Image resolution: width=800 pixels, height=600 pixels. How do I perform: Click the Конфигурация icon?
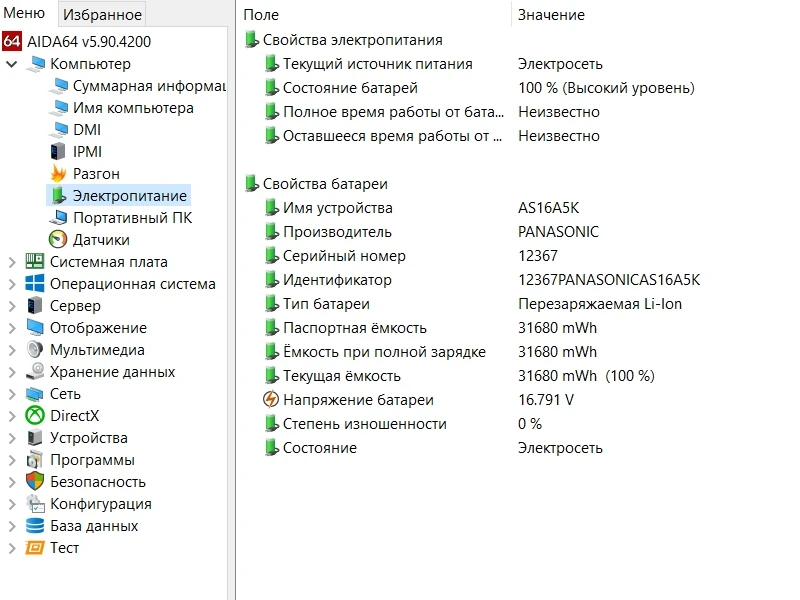pos(35,503)
